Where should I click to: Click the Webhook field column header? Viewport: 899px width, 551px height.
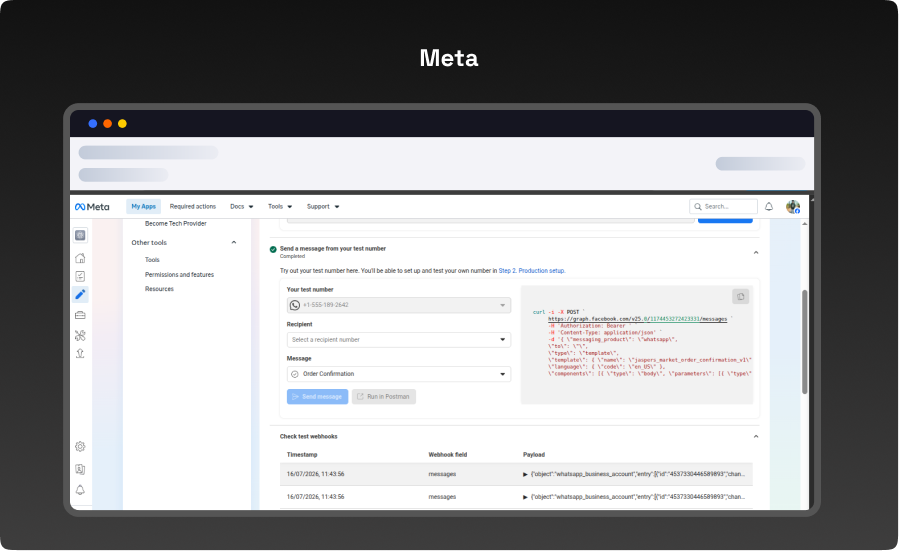click(x=447, y=455)
